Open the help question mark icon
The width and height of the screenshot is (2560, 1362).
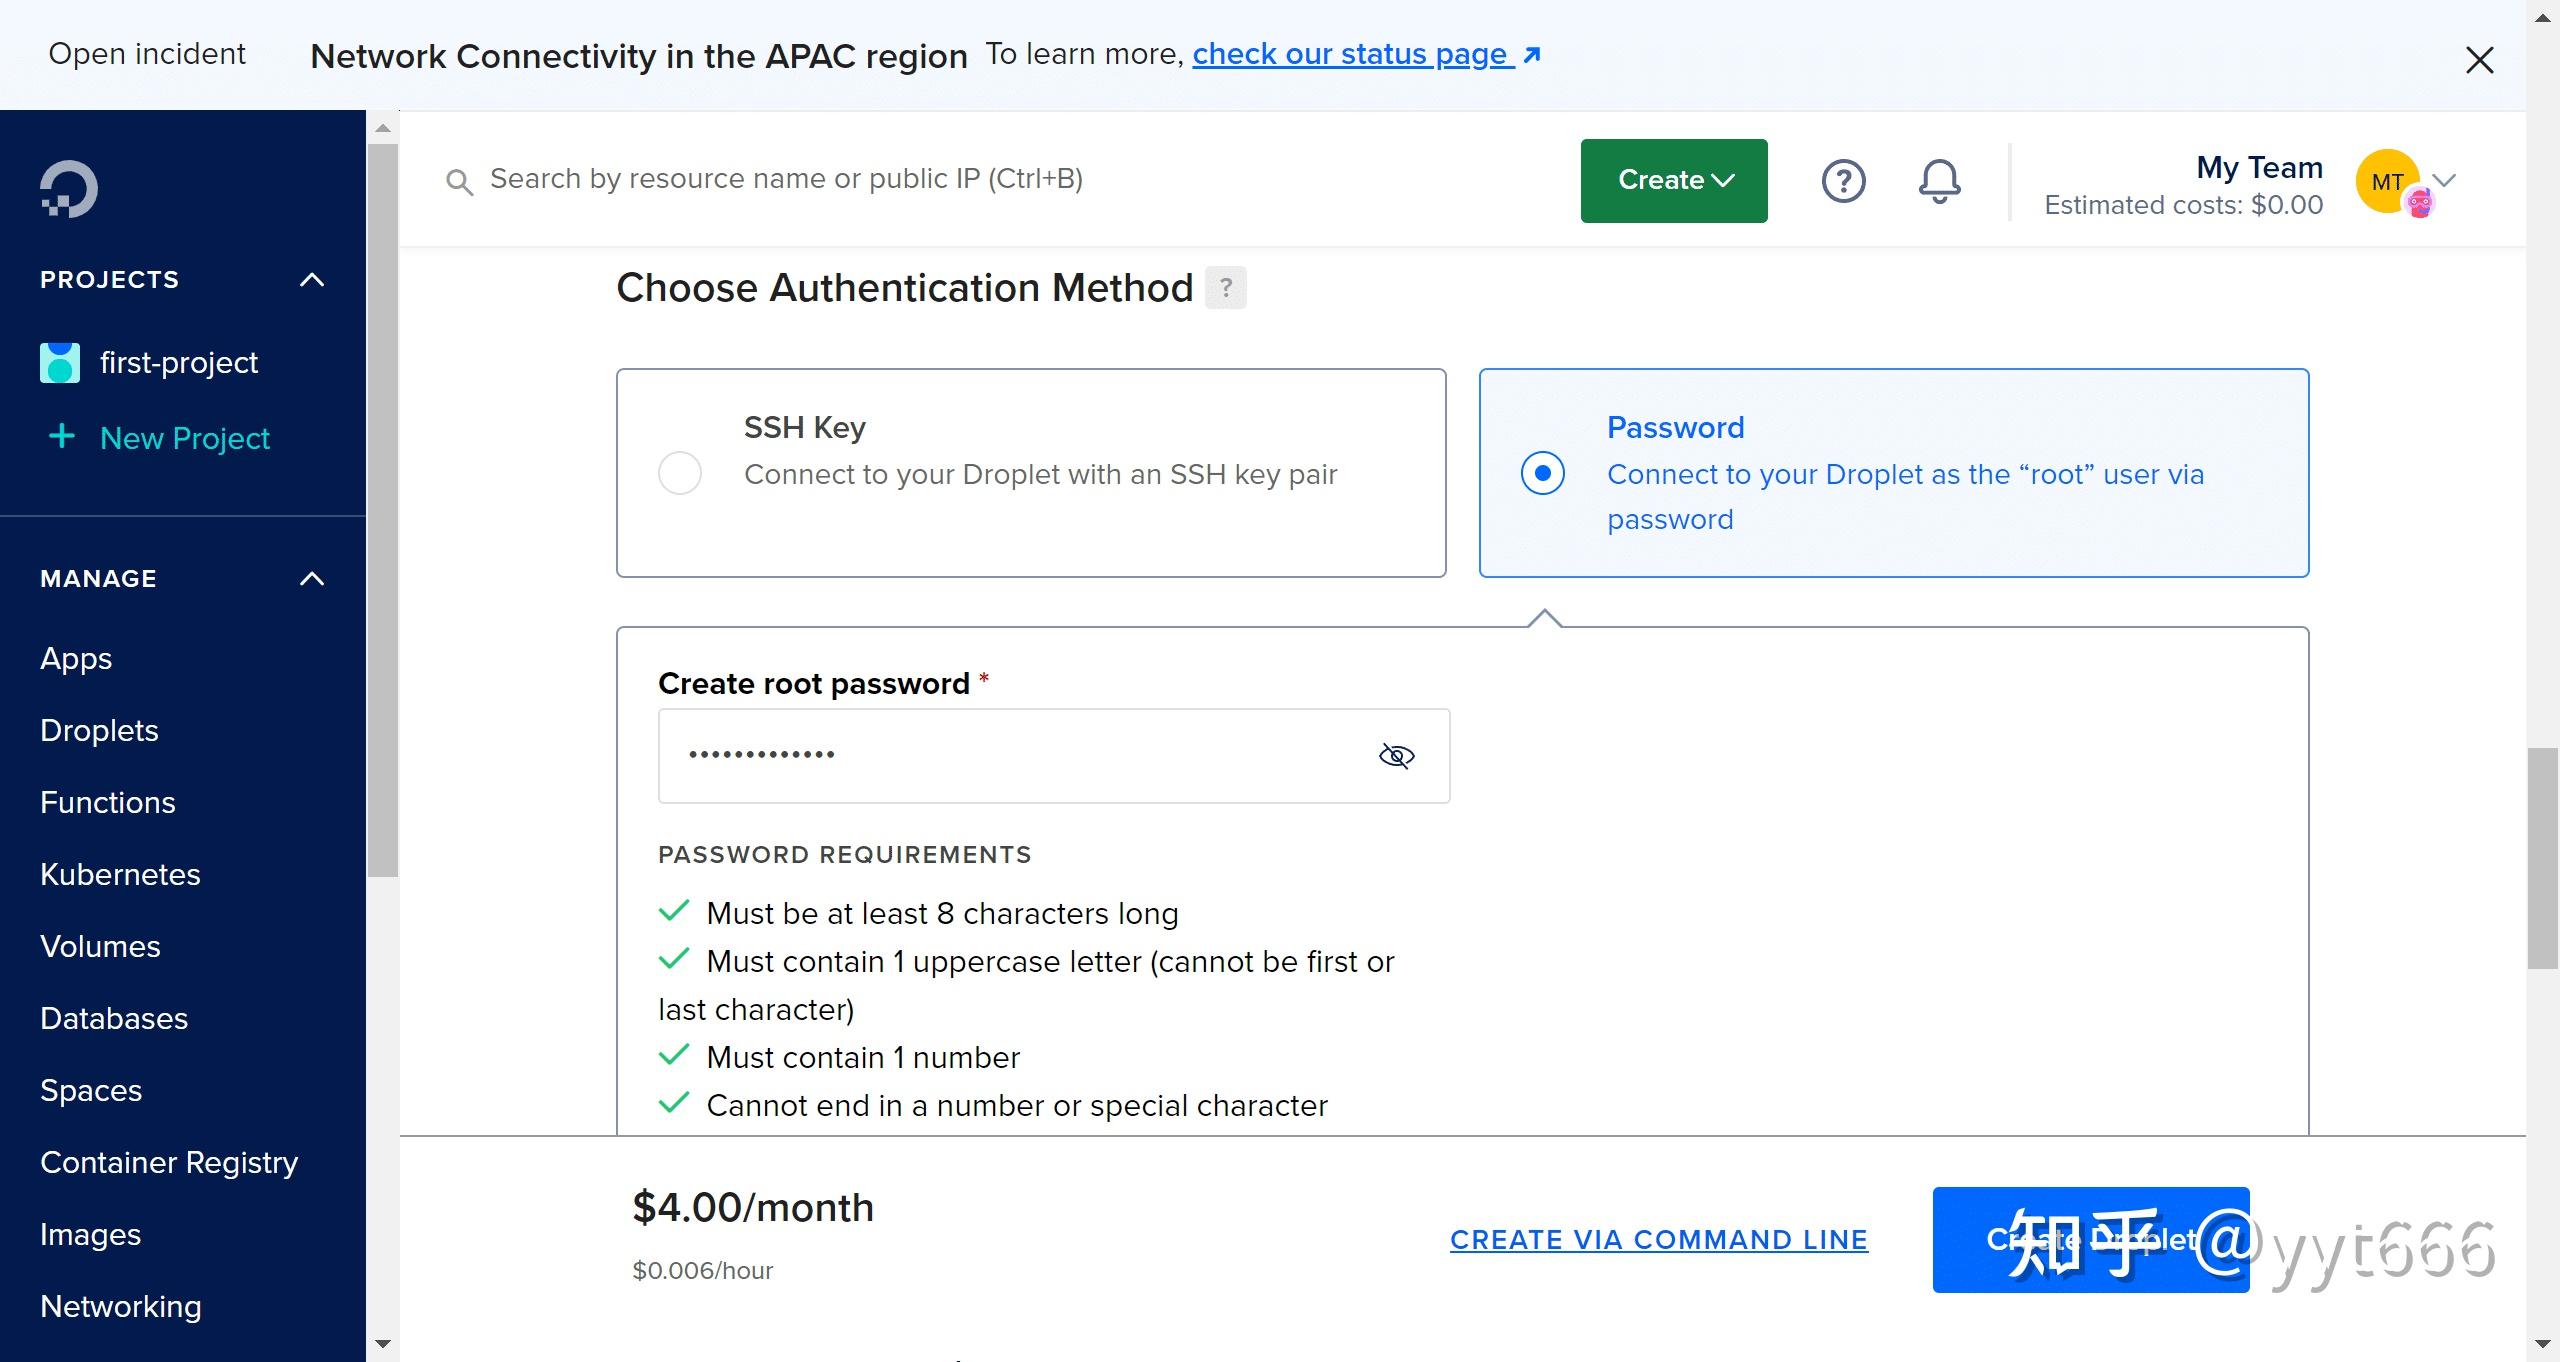pyautogui.click(x=1843, y=181)
